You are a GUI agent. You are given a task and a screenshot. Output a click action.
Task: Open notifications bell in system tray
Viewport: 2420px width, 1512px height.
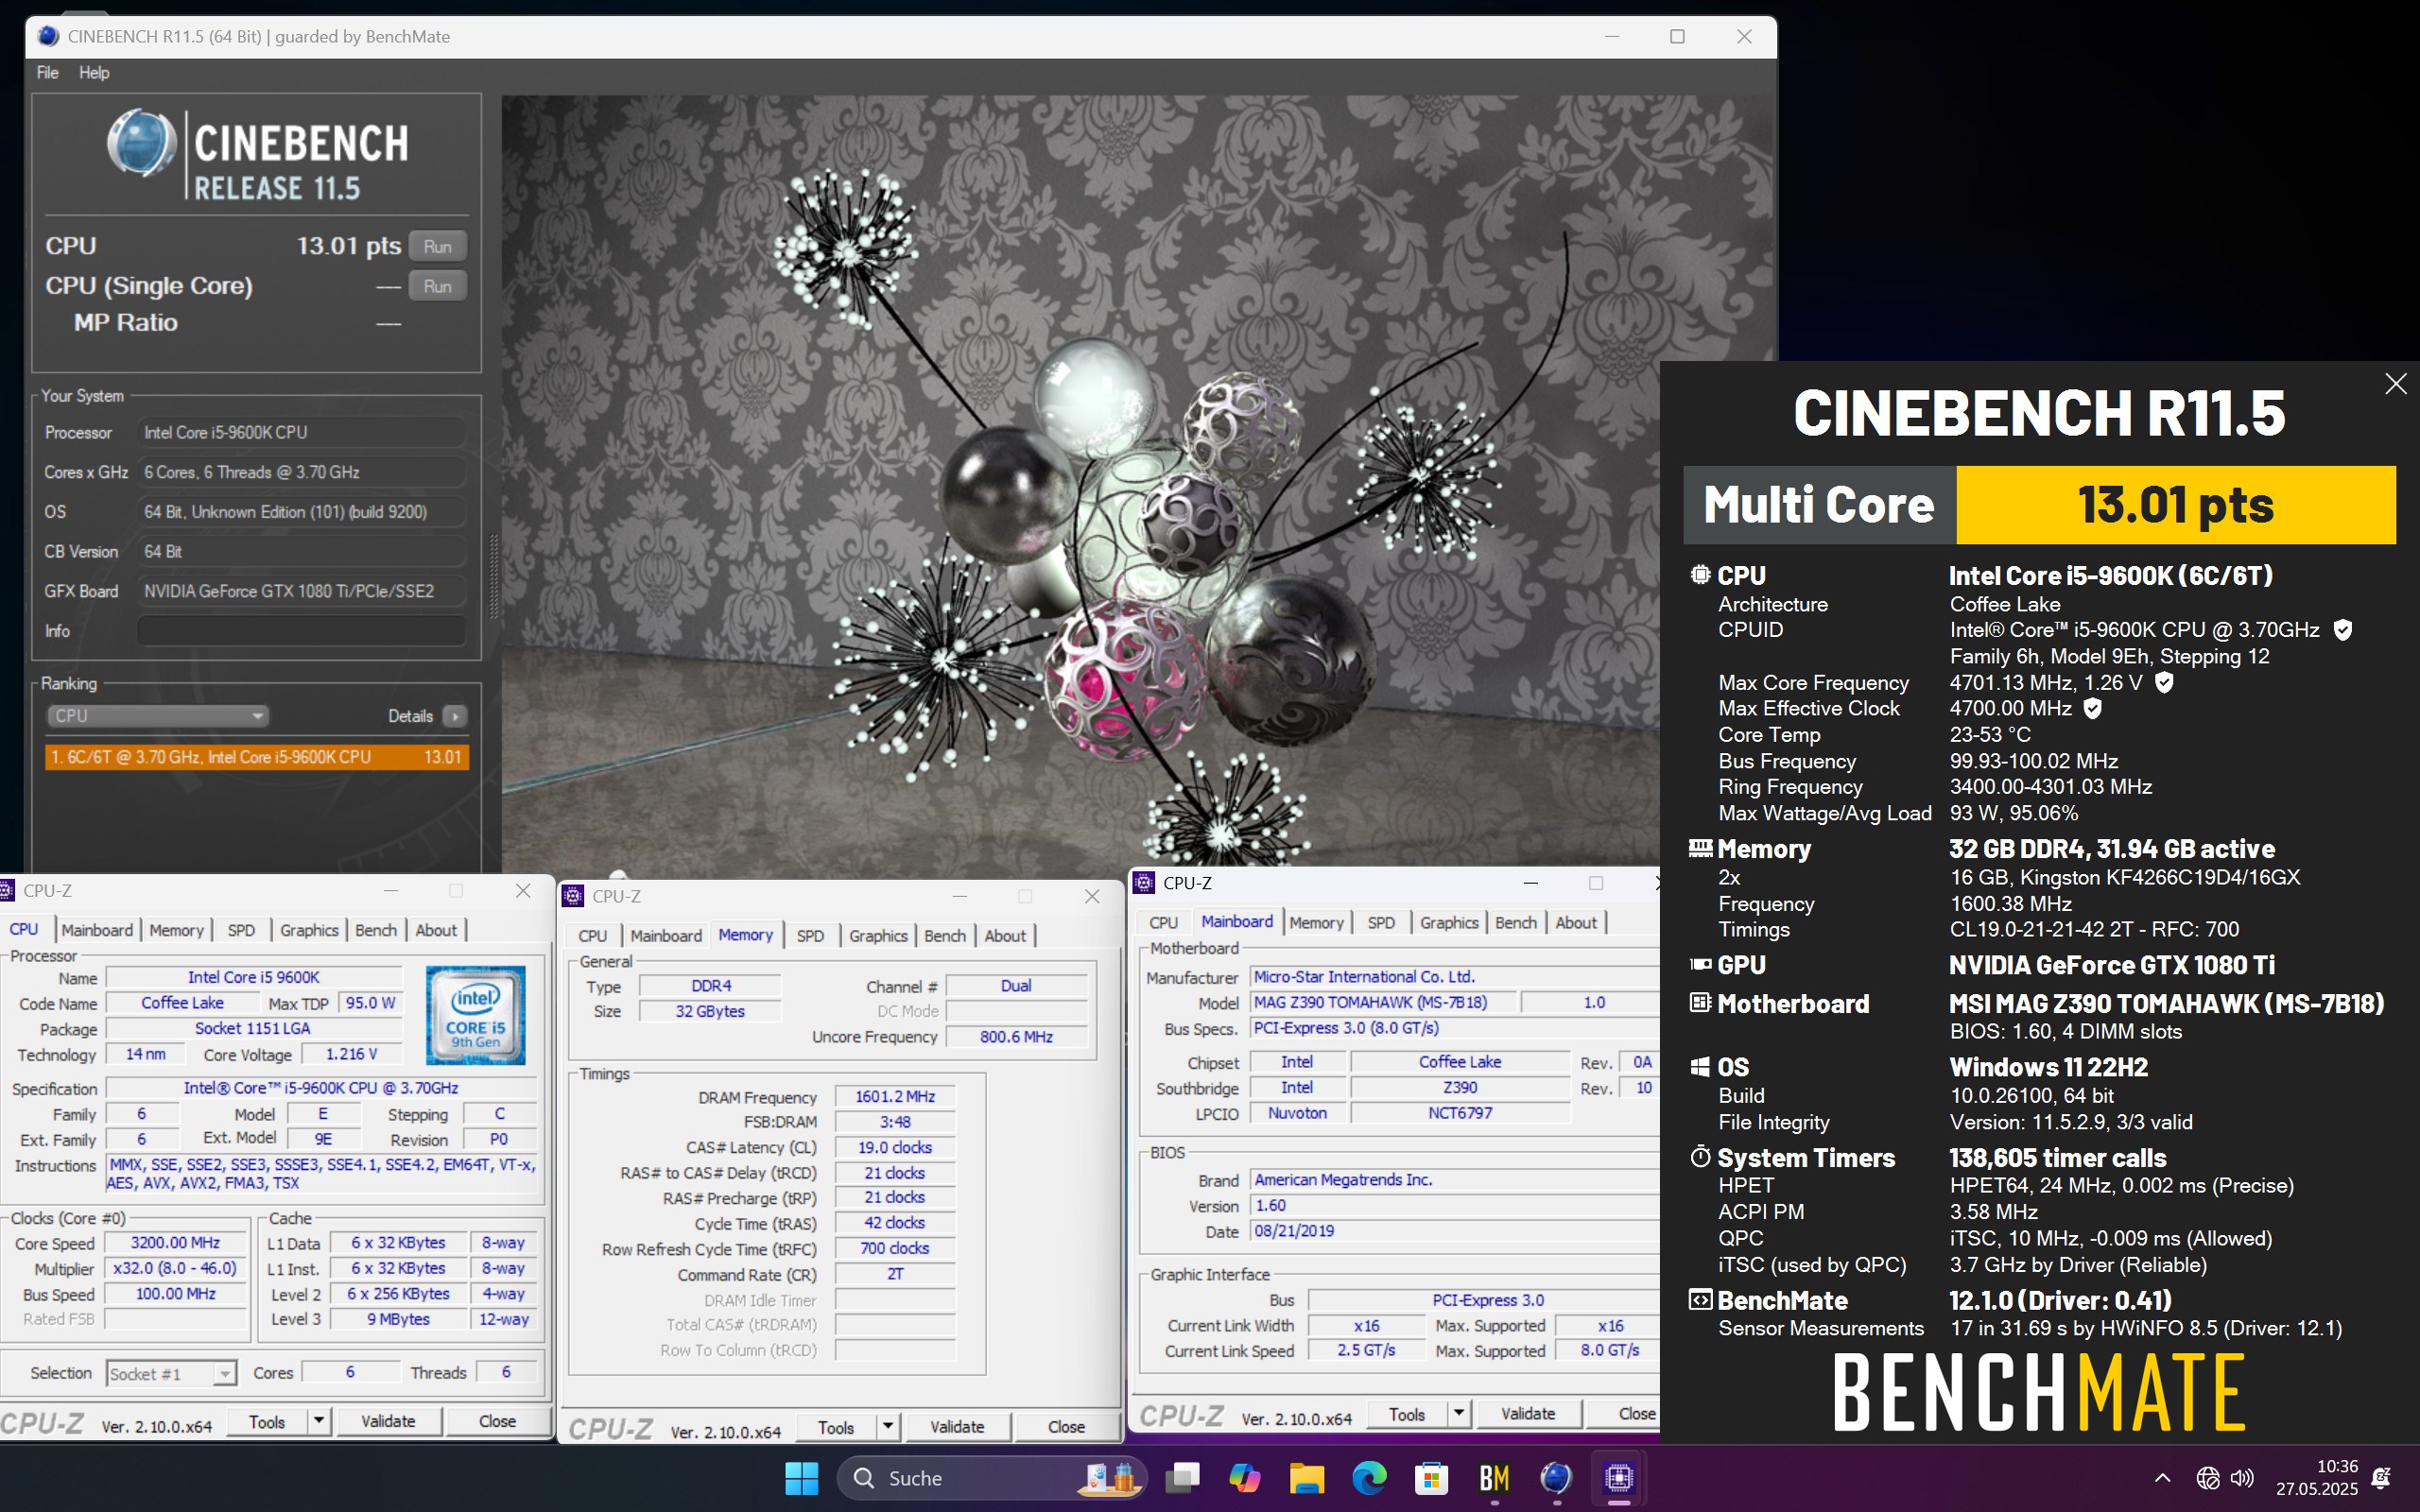(x=2382, y=1478)
